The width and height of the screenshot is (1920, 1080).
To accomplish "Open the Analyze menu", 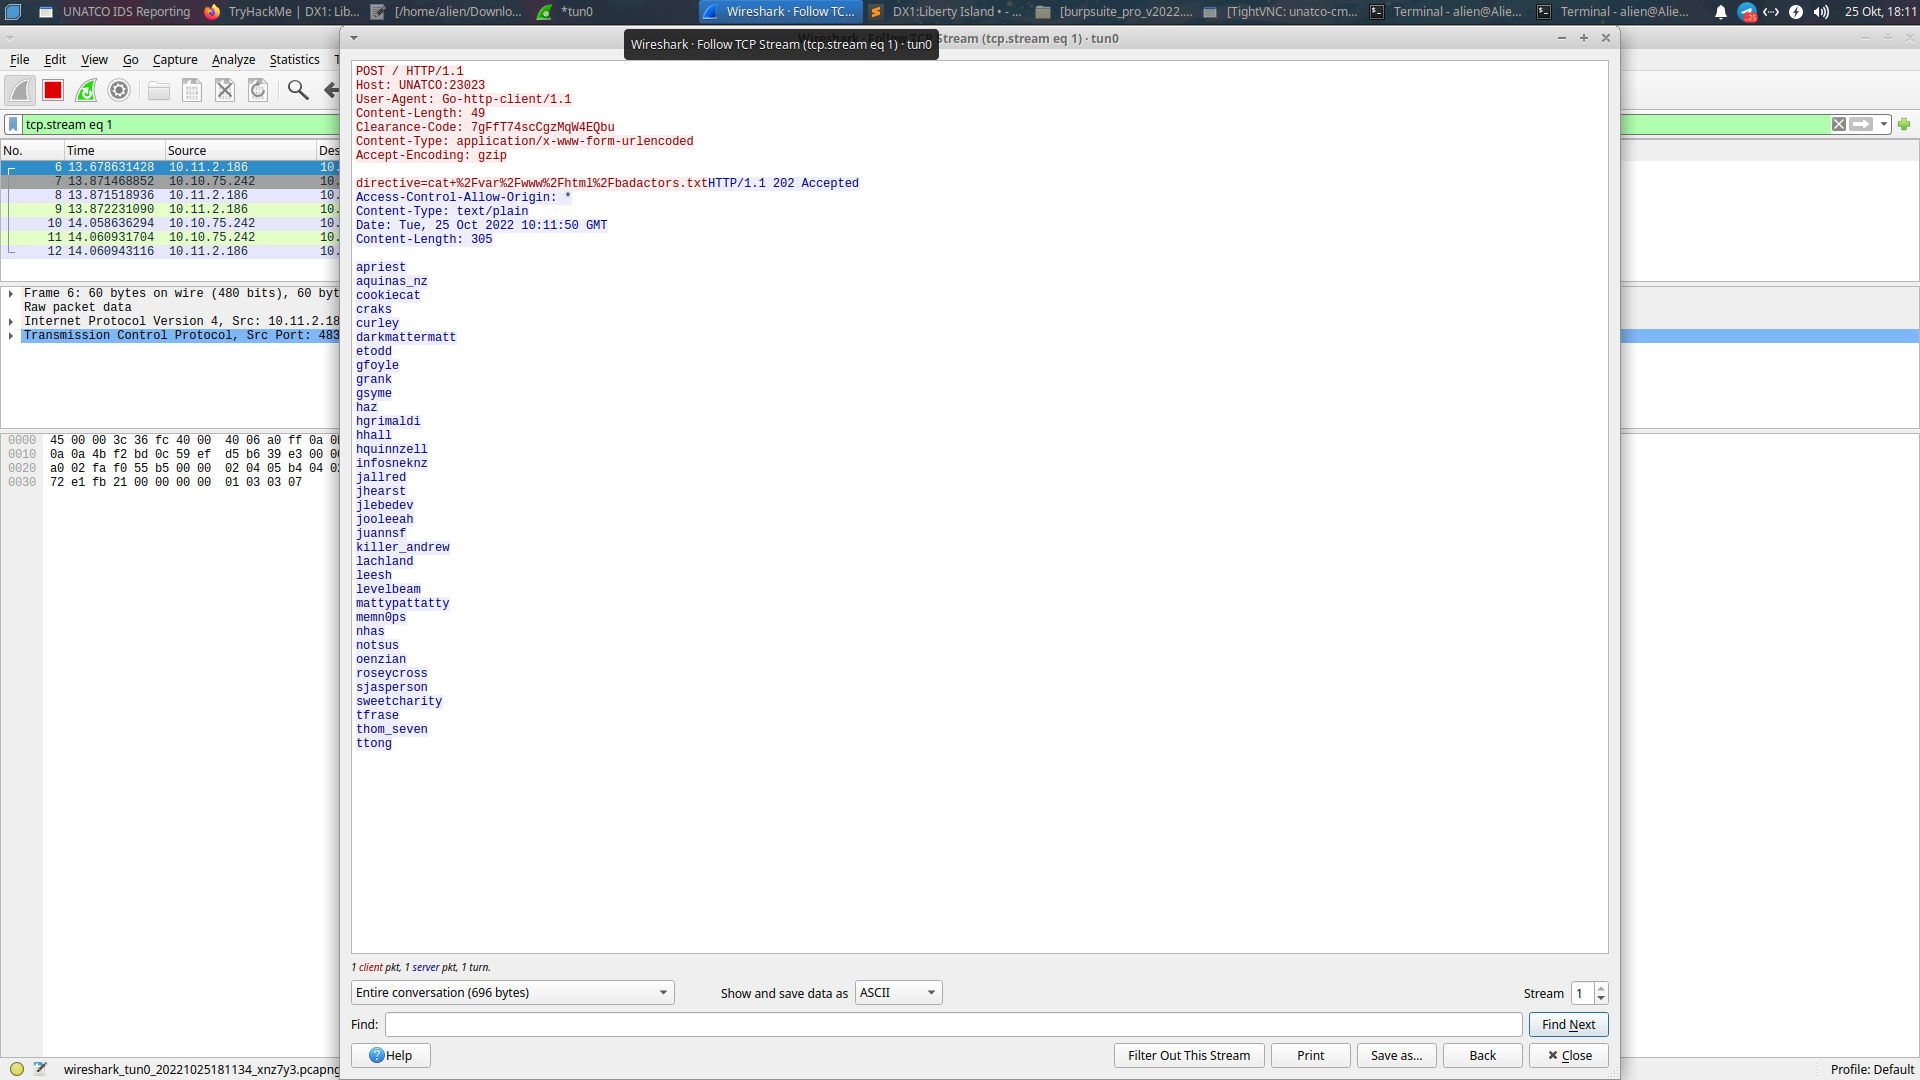I will pyautogui.click(x=232, y=60).
